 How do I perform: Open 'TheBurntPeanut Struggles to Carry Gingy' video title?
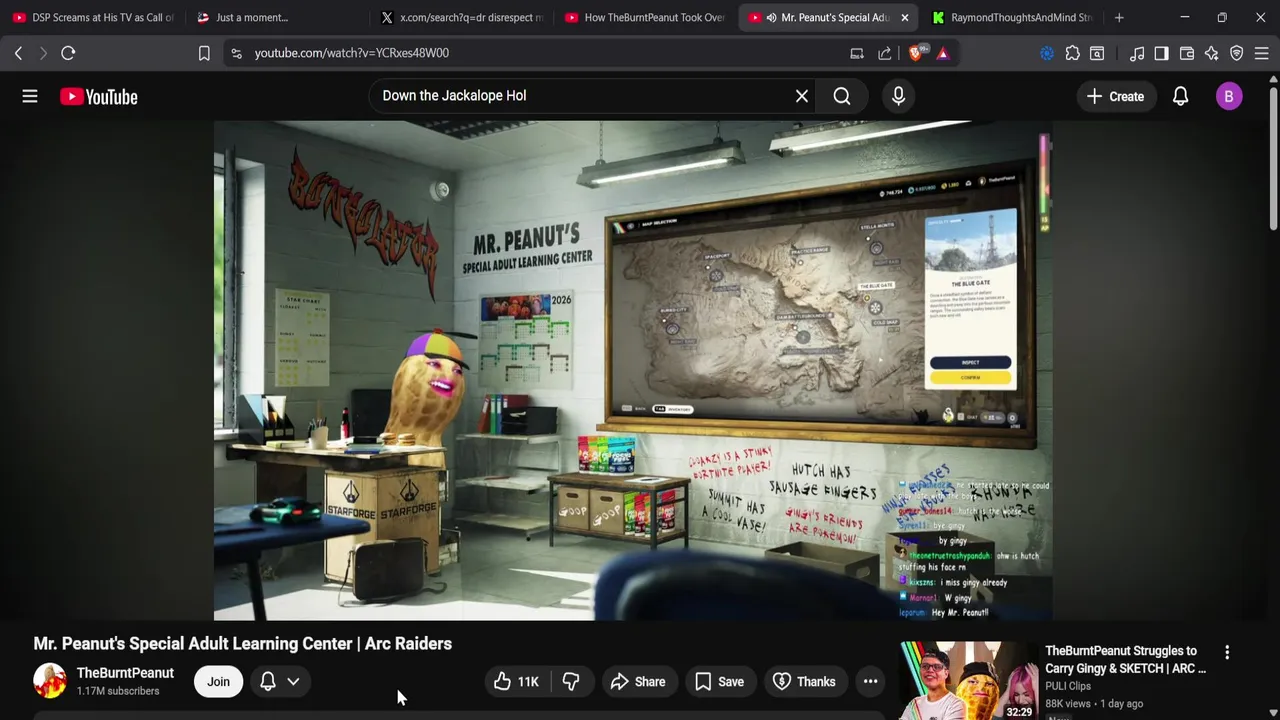(1126, 660)
